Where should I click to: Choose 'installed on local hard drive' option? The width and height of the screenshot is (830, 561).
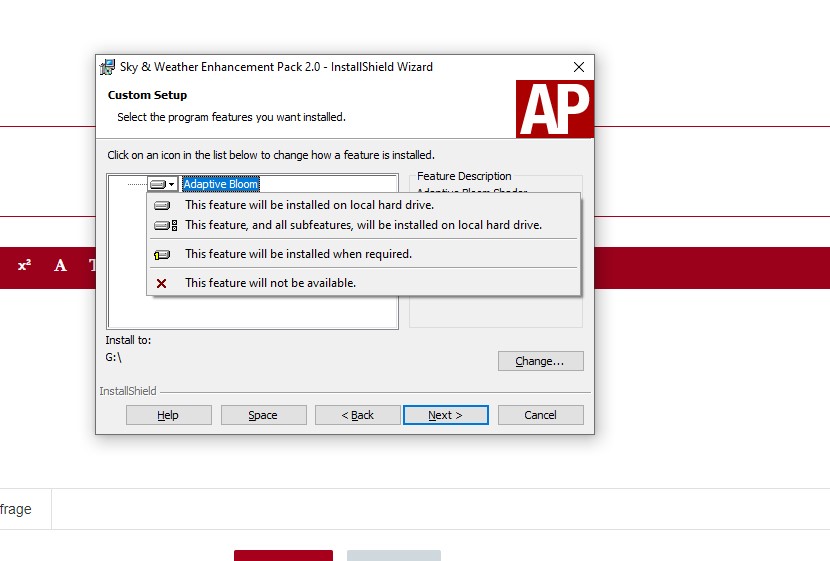click(363, 205)
